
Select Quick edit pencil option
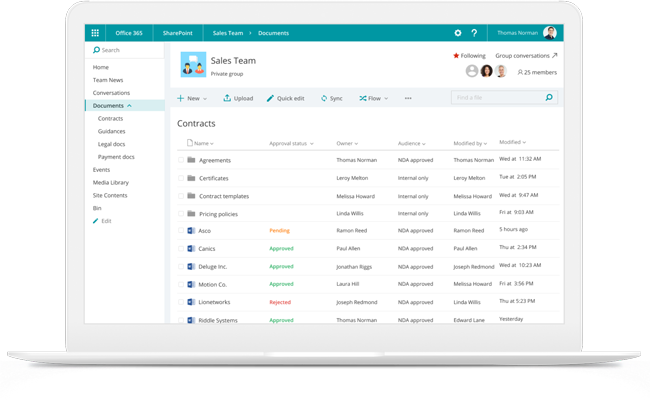285,98
